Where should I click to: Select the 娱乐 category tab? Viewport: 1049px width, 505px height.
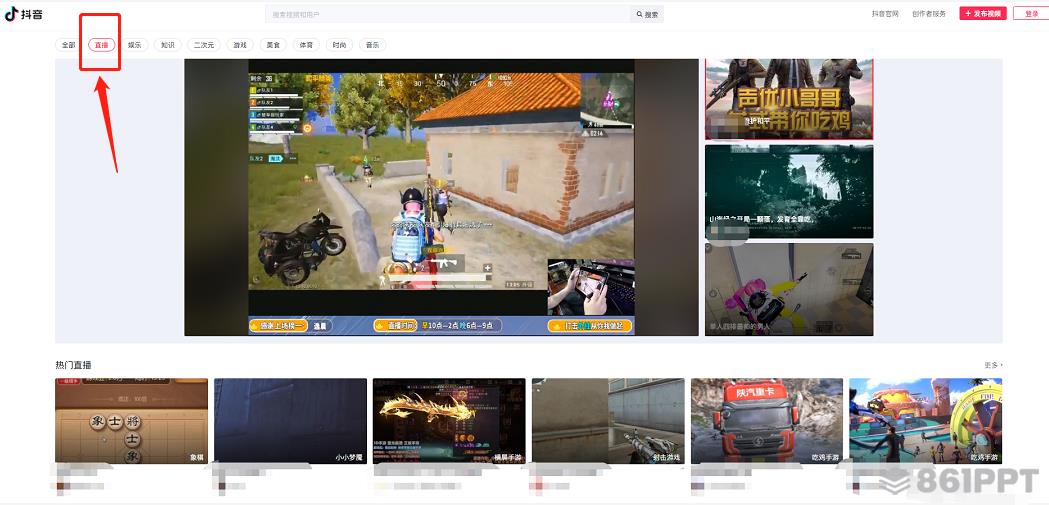pyautogui.click(x=134, y=45)
